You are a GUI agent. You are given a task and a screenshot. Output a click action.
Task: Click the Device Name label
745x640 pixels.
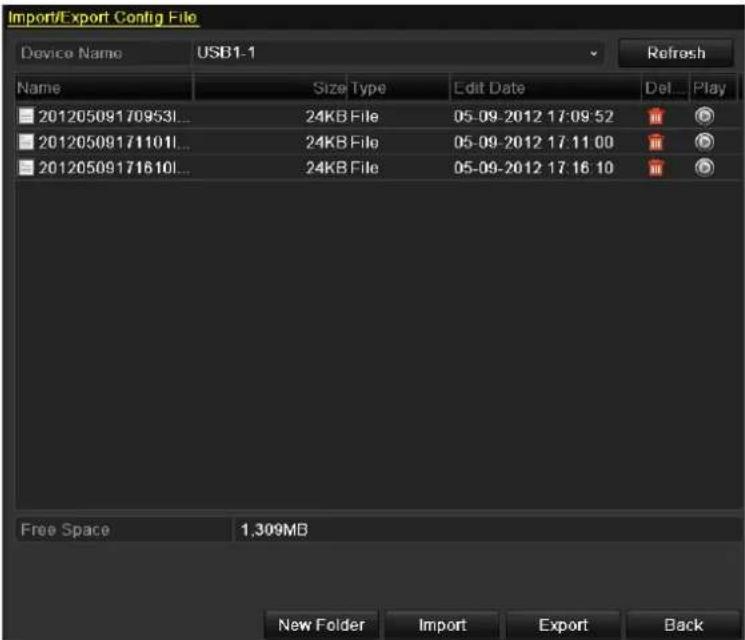coord(71,53)
